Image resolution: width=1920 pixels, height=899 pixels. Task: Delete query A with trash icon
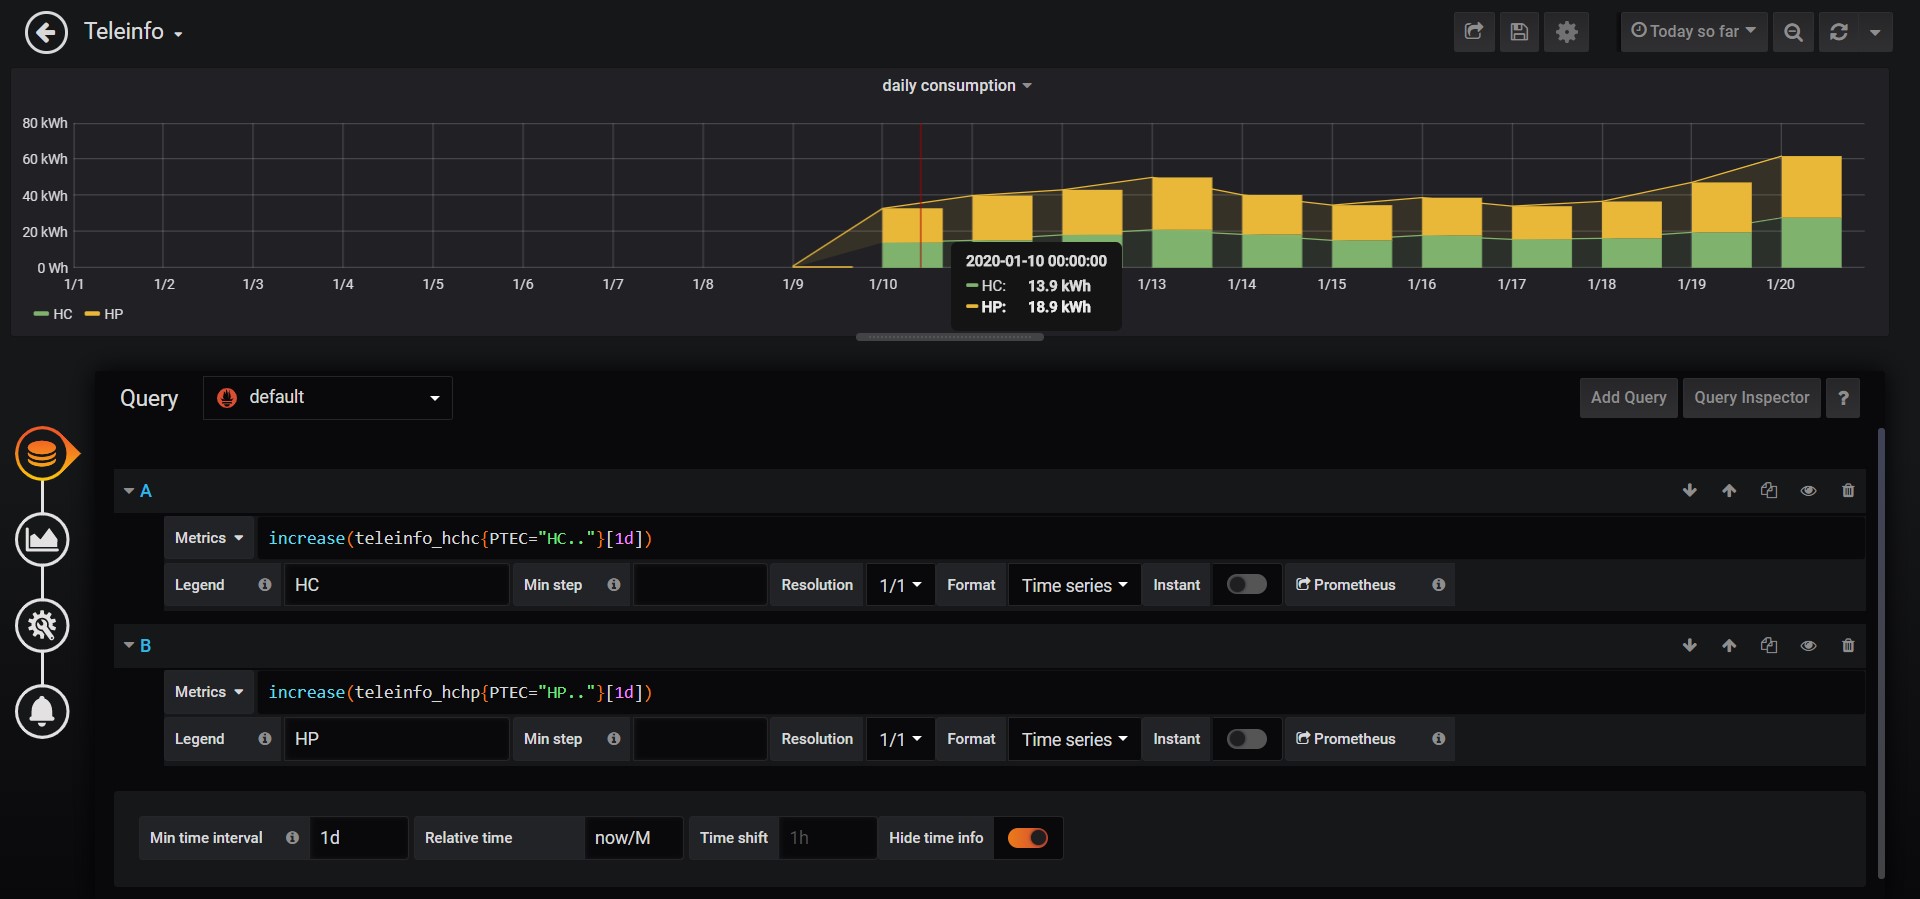(x=1848, y=490)
